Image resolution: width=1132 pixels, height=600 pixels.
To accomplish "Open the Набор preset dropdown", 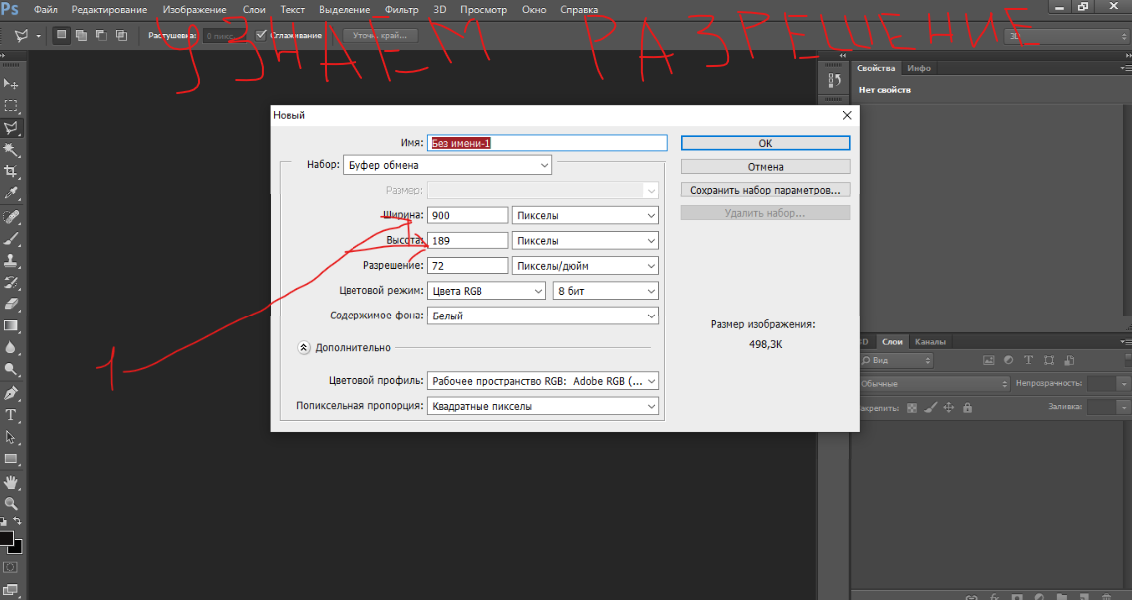I will click(447, 165).
